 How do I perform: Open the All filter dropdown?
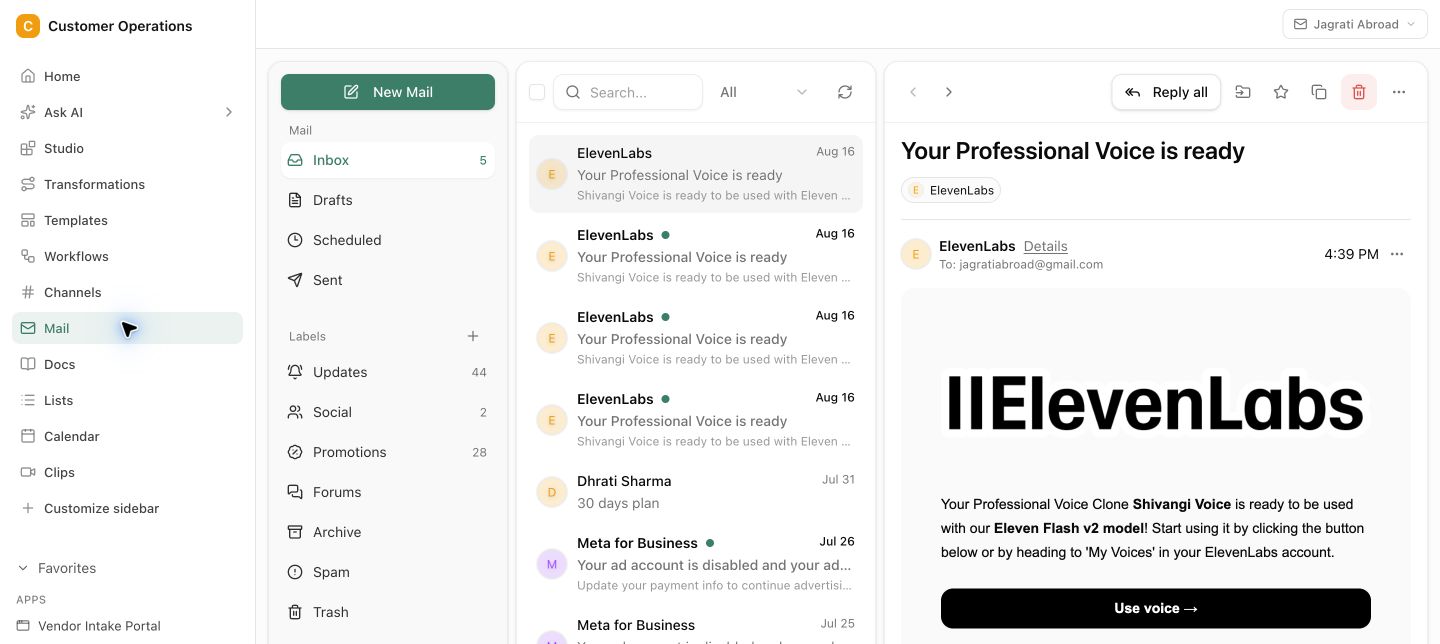(x=763, y=92)
